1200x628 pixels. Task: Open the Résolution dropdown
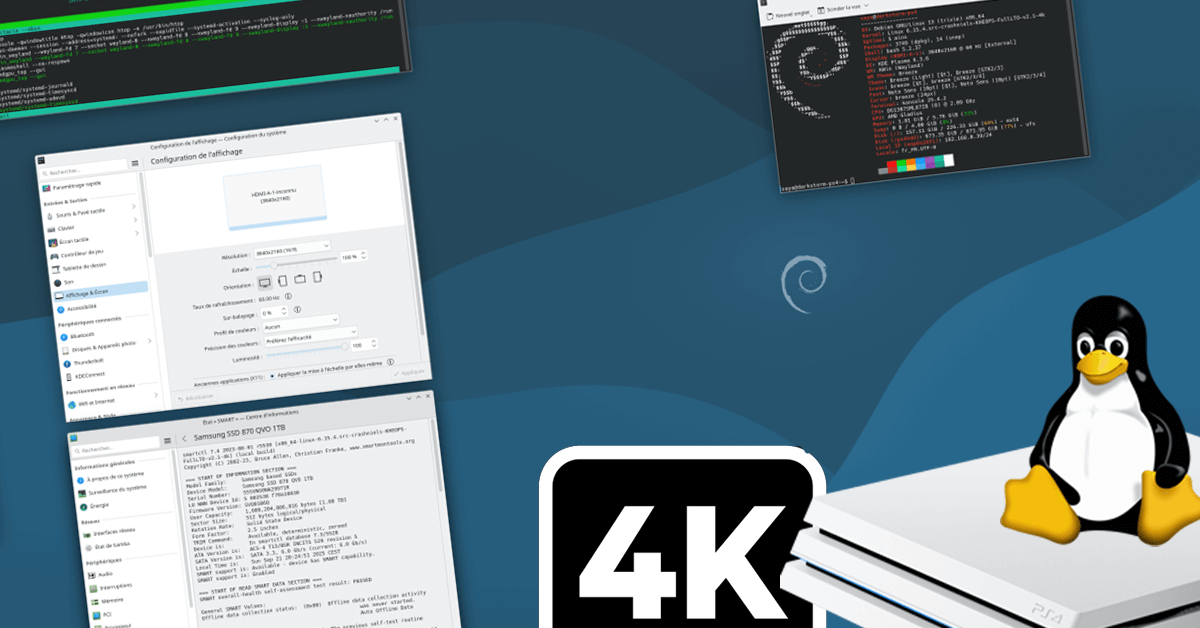coord(291,247)
